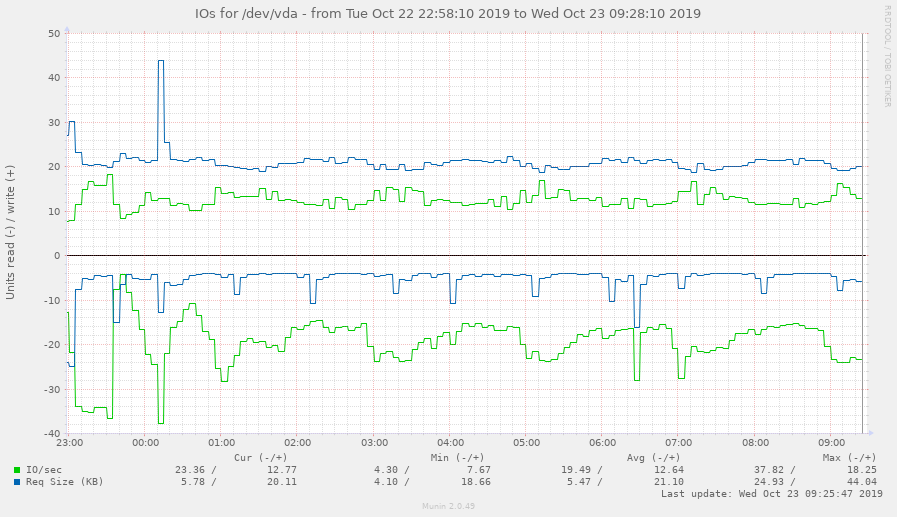Click the 40 y-axis tick label
This screenshot has width=897, height=517.
tap(54, 78)
